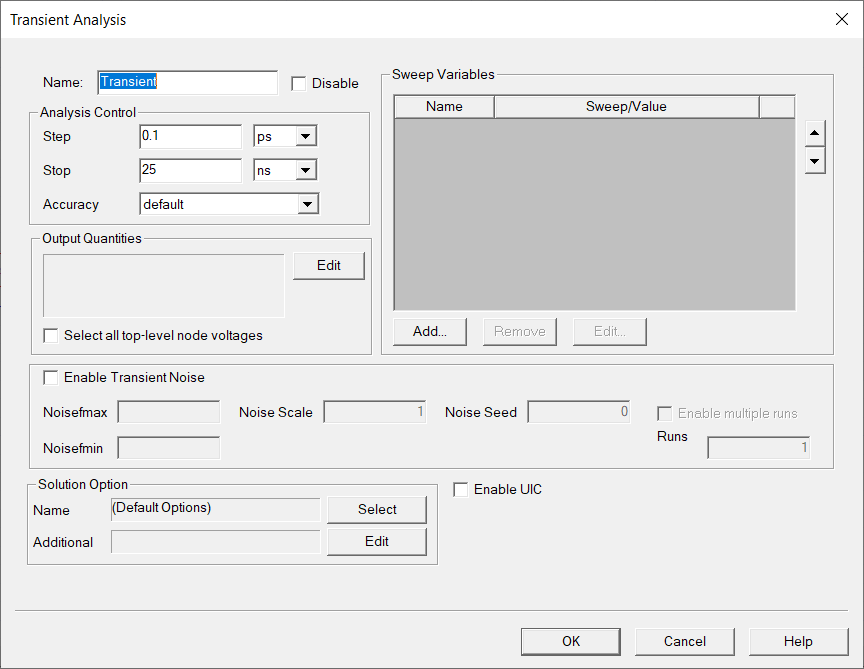This screenshot has width=864, height=669.
Task: Confirm with the OK button
Action: [571, 641]
